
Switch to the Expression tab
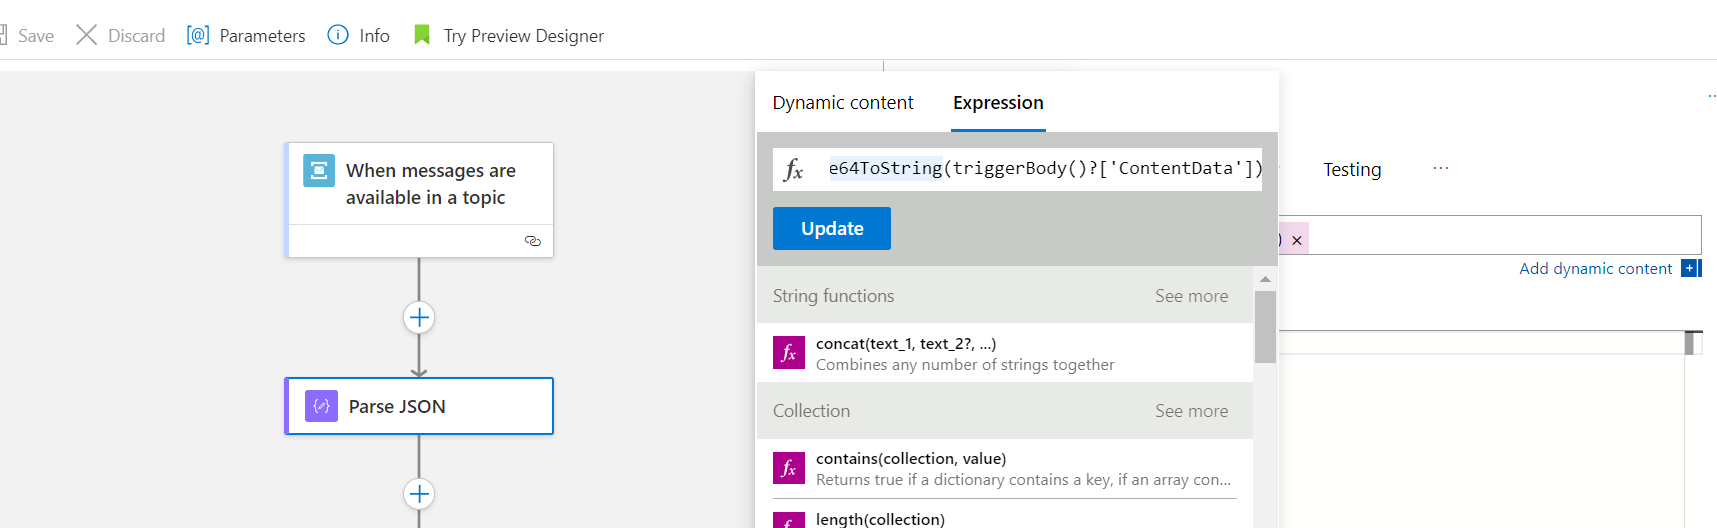tap(998, 103)
